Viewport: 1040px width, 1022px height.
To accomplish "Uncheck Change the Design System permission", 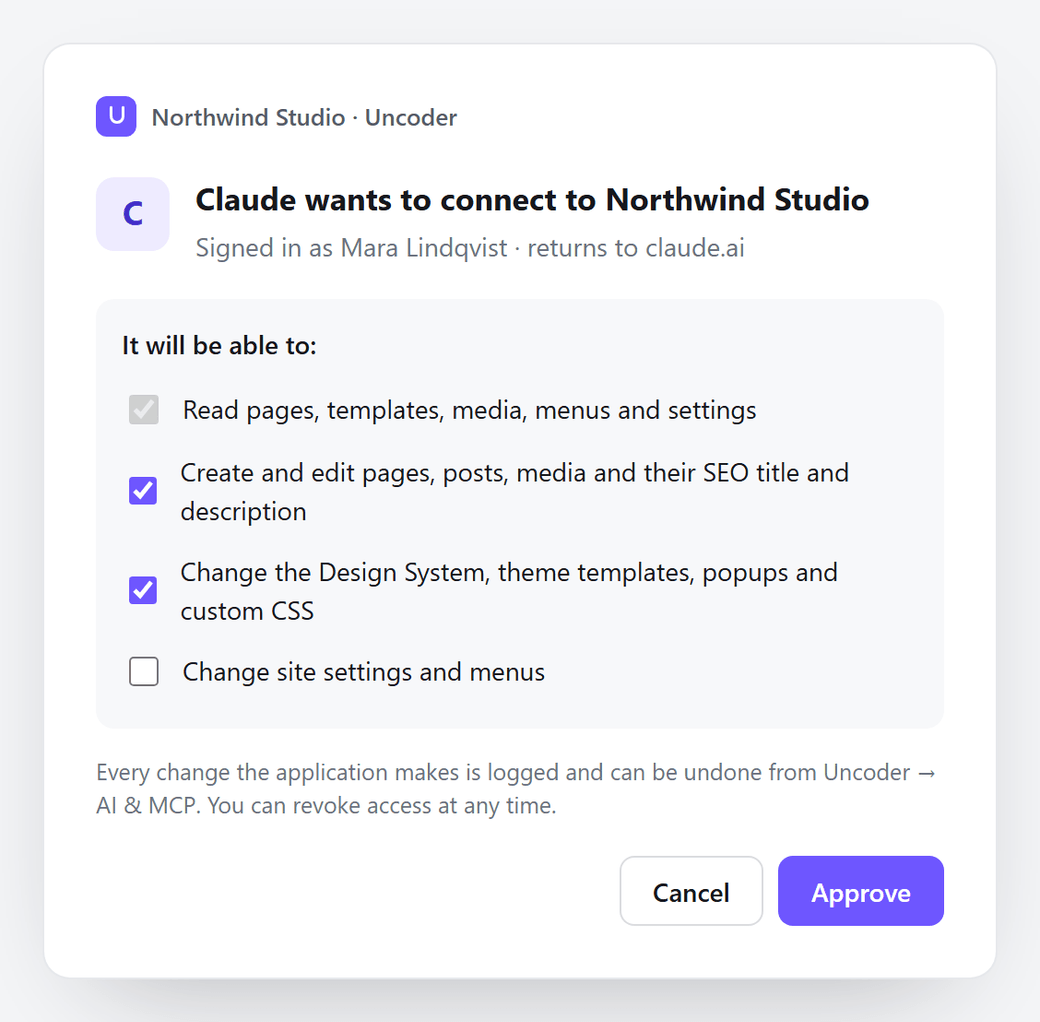I will pos(143,590).
